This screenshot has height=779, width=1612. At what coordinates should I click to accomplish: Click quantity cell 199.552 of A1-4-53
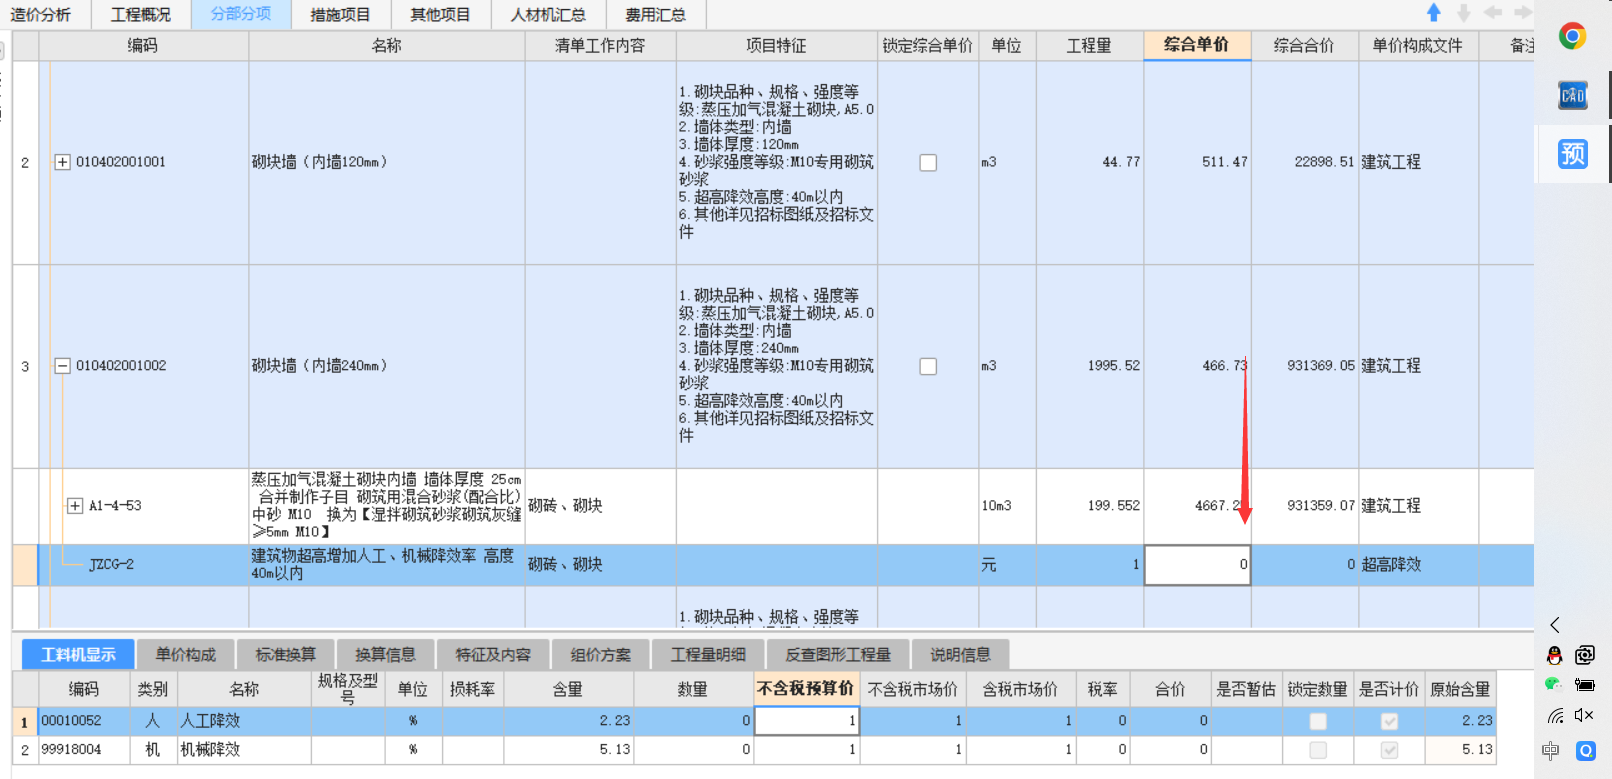(1090, 506)
